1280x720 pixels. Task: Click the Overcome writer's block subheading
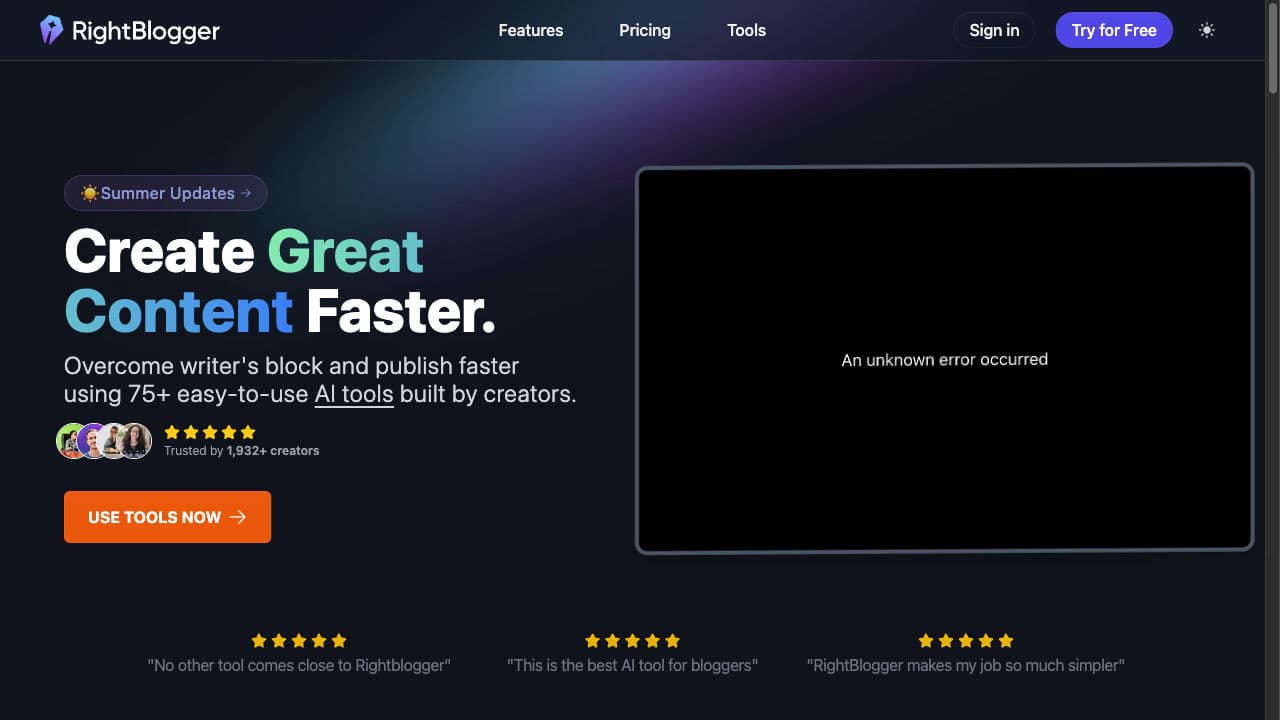point(320,380)
